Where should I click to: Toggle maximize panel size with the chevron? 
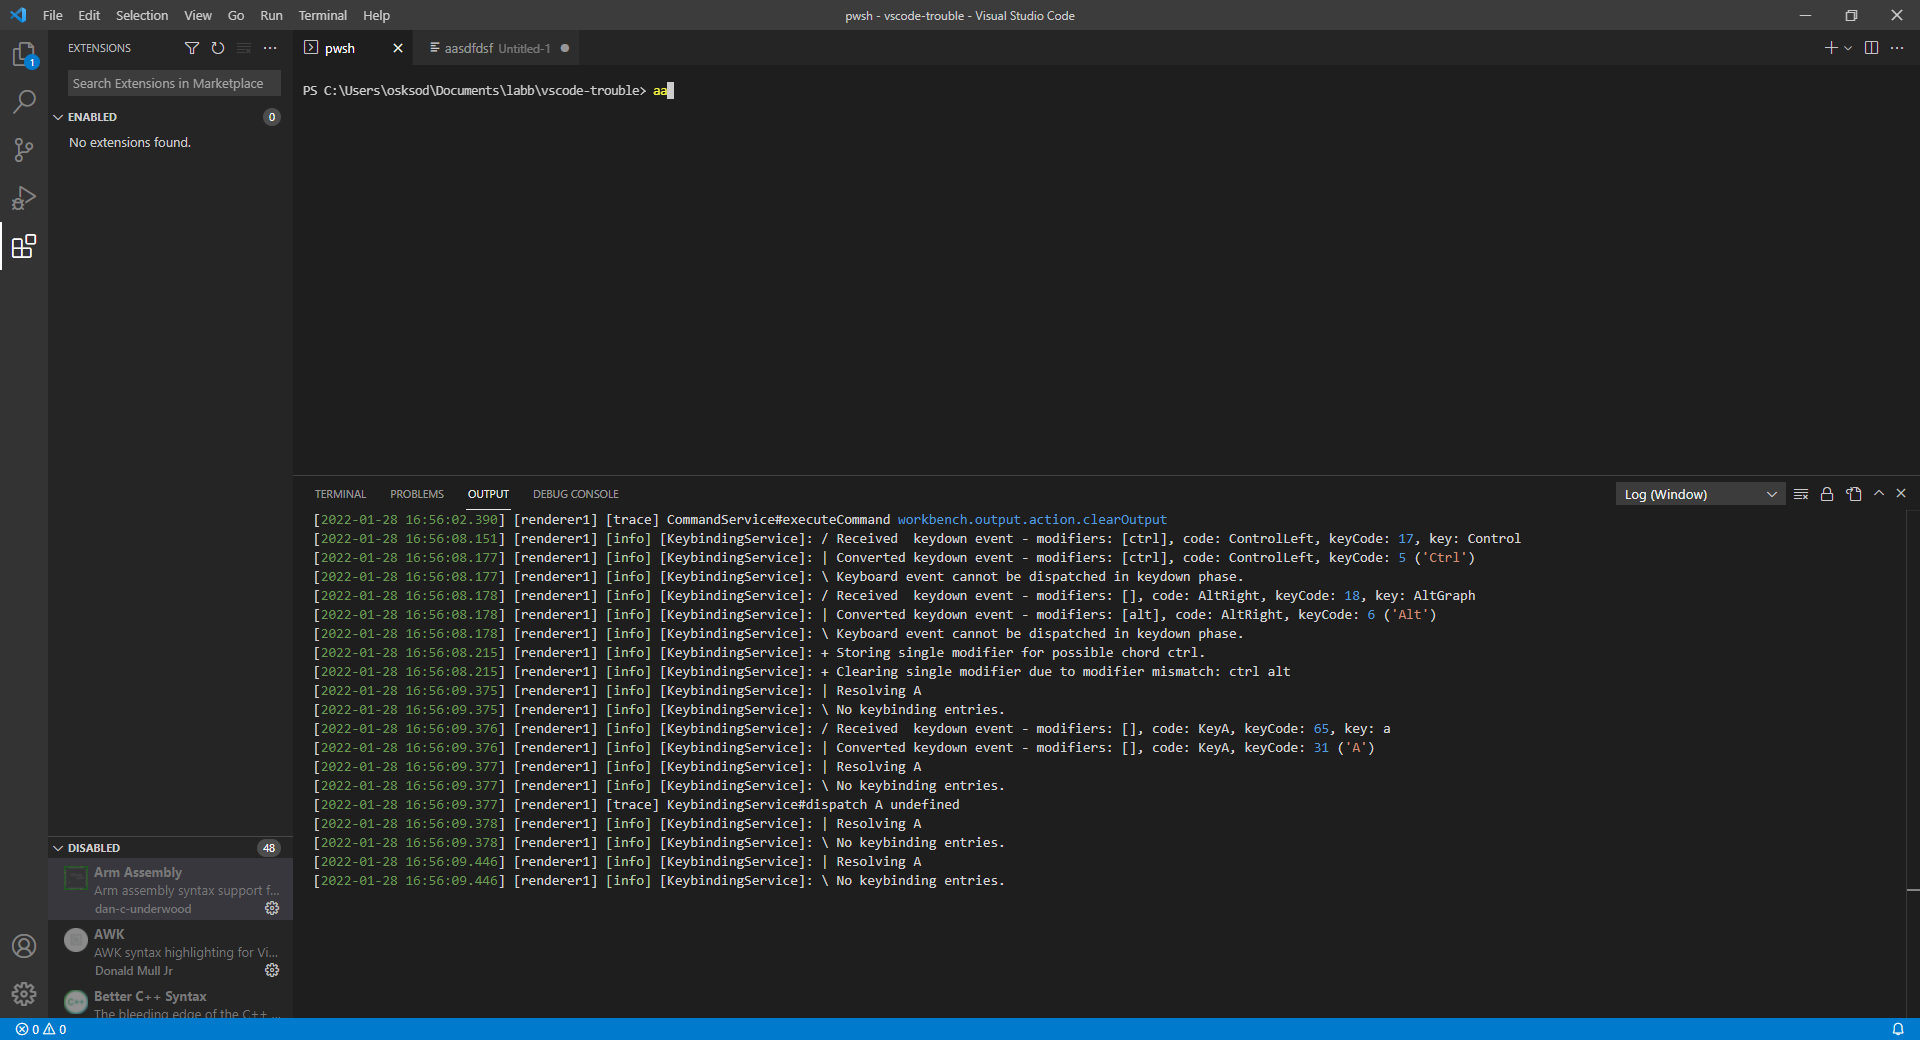(x=1879, y=493)
